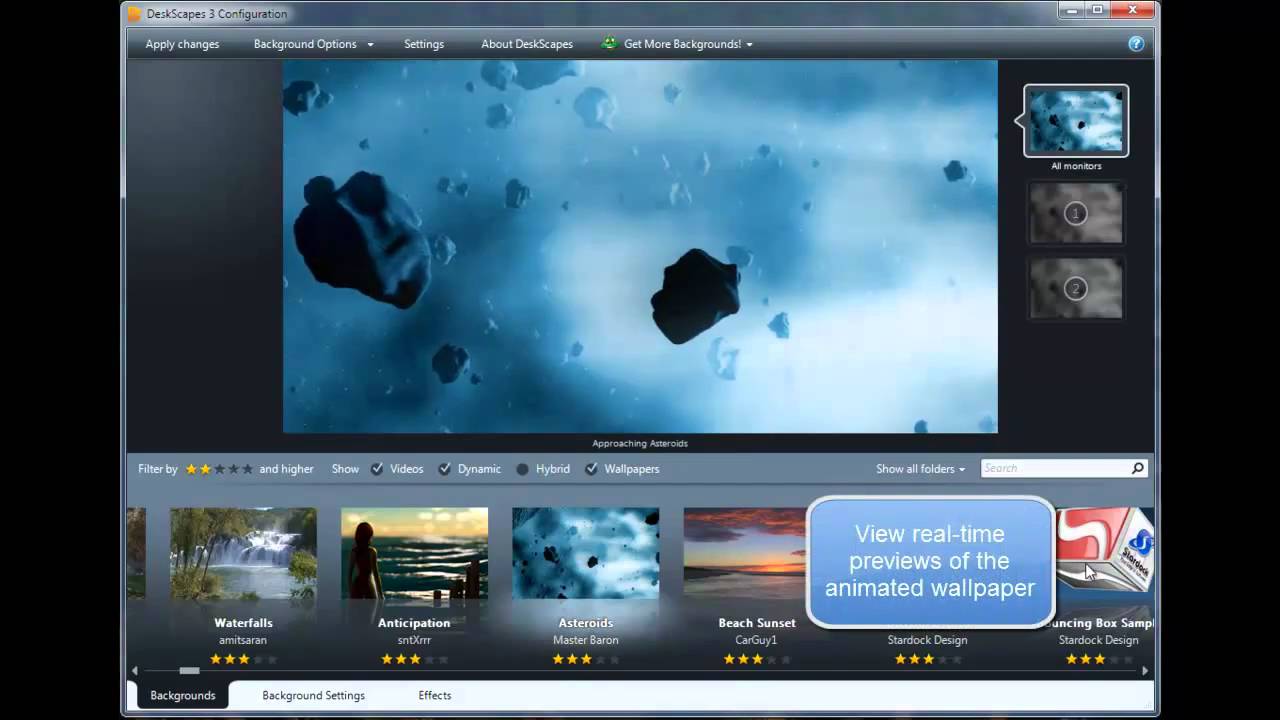Click the star rating under Waterfalls

coord(243,659)
